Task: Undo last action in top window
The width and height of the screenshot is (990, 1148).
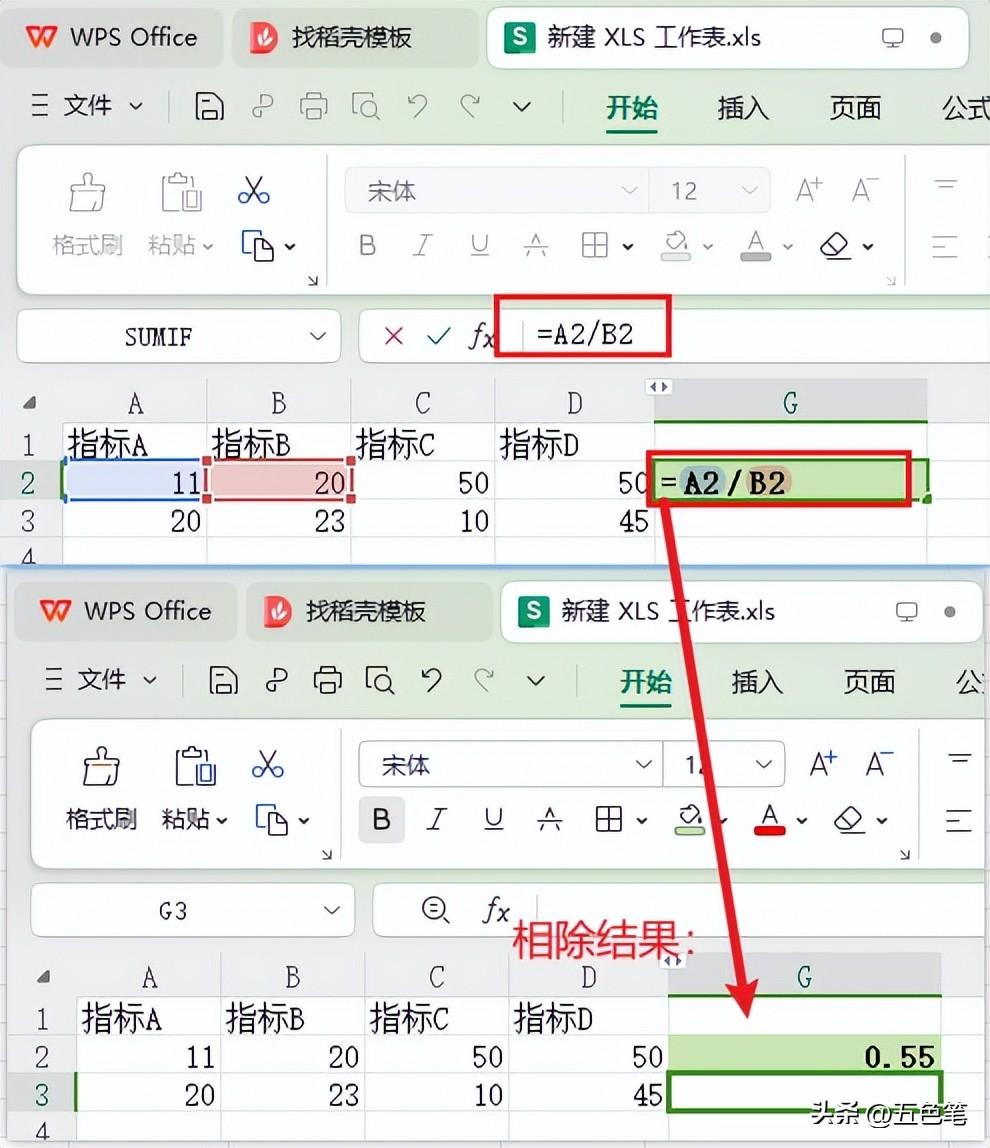Action: 418,107
